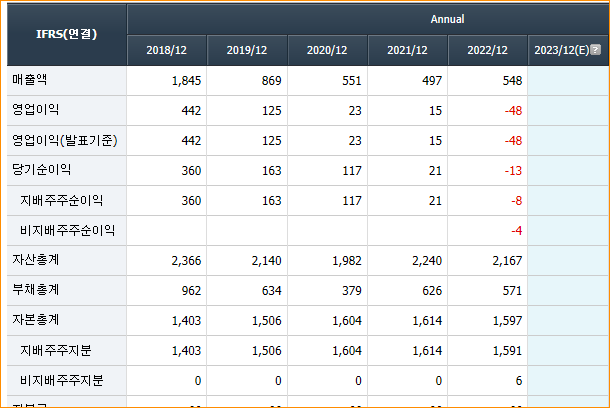Click the IFRS(연결) header cell
610x408 pixels.
[x=67, y=34]
